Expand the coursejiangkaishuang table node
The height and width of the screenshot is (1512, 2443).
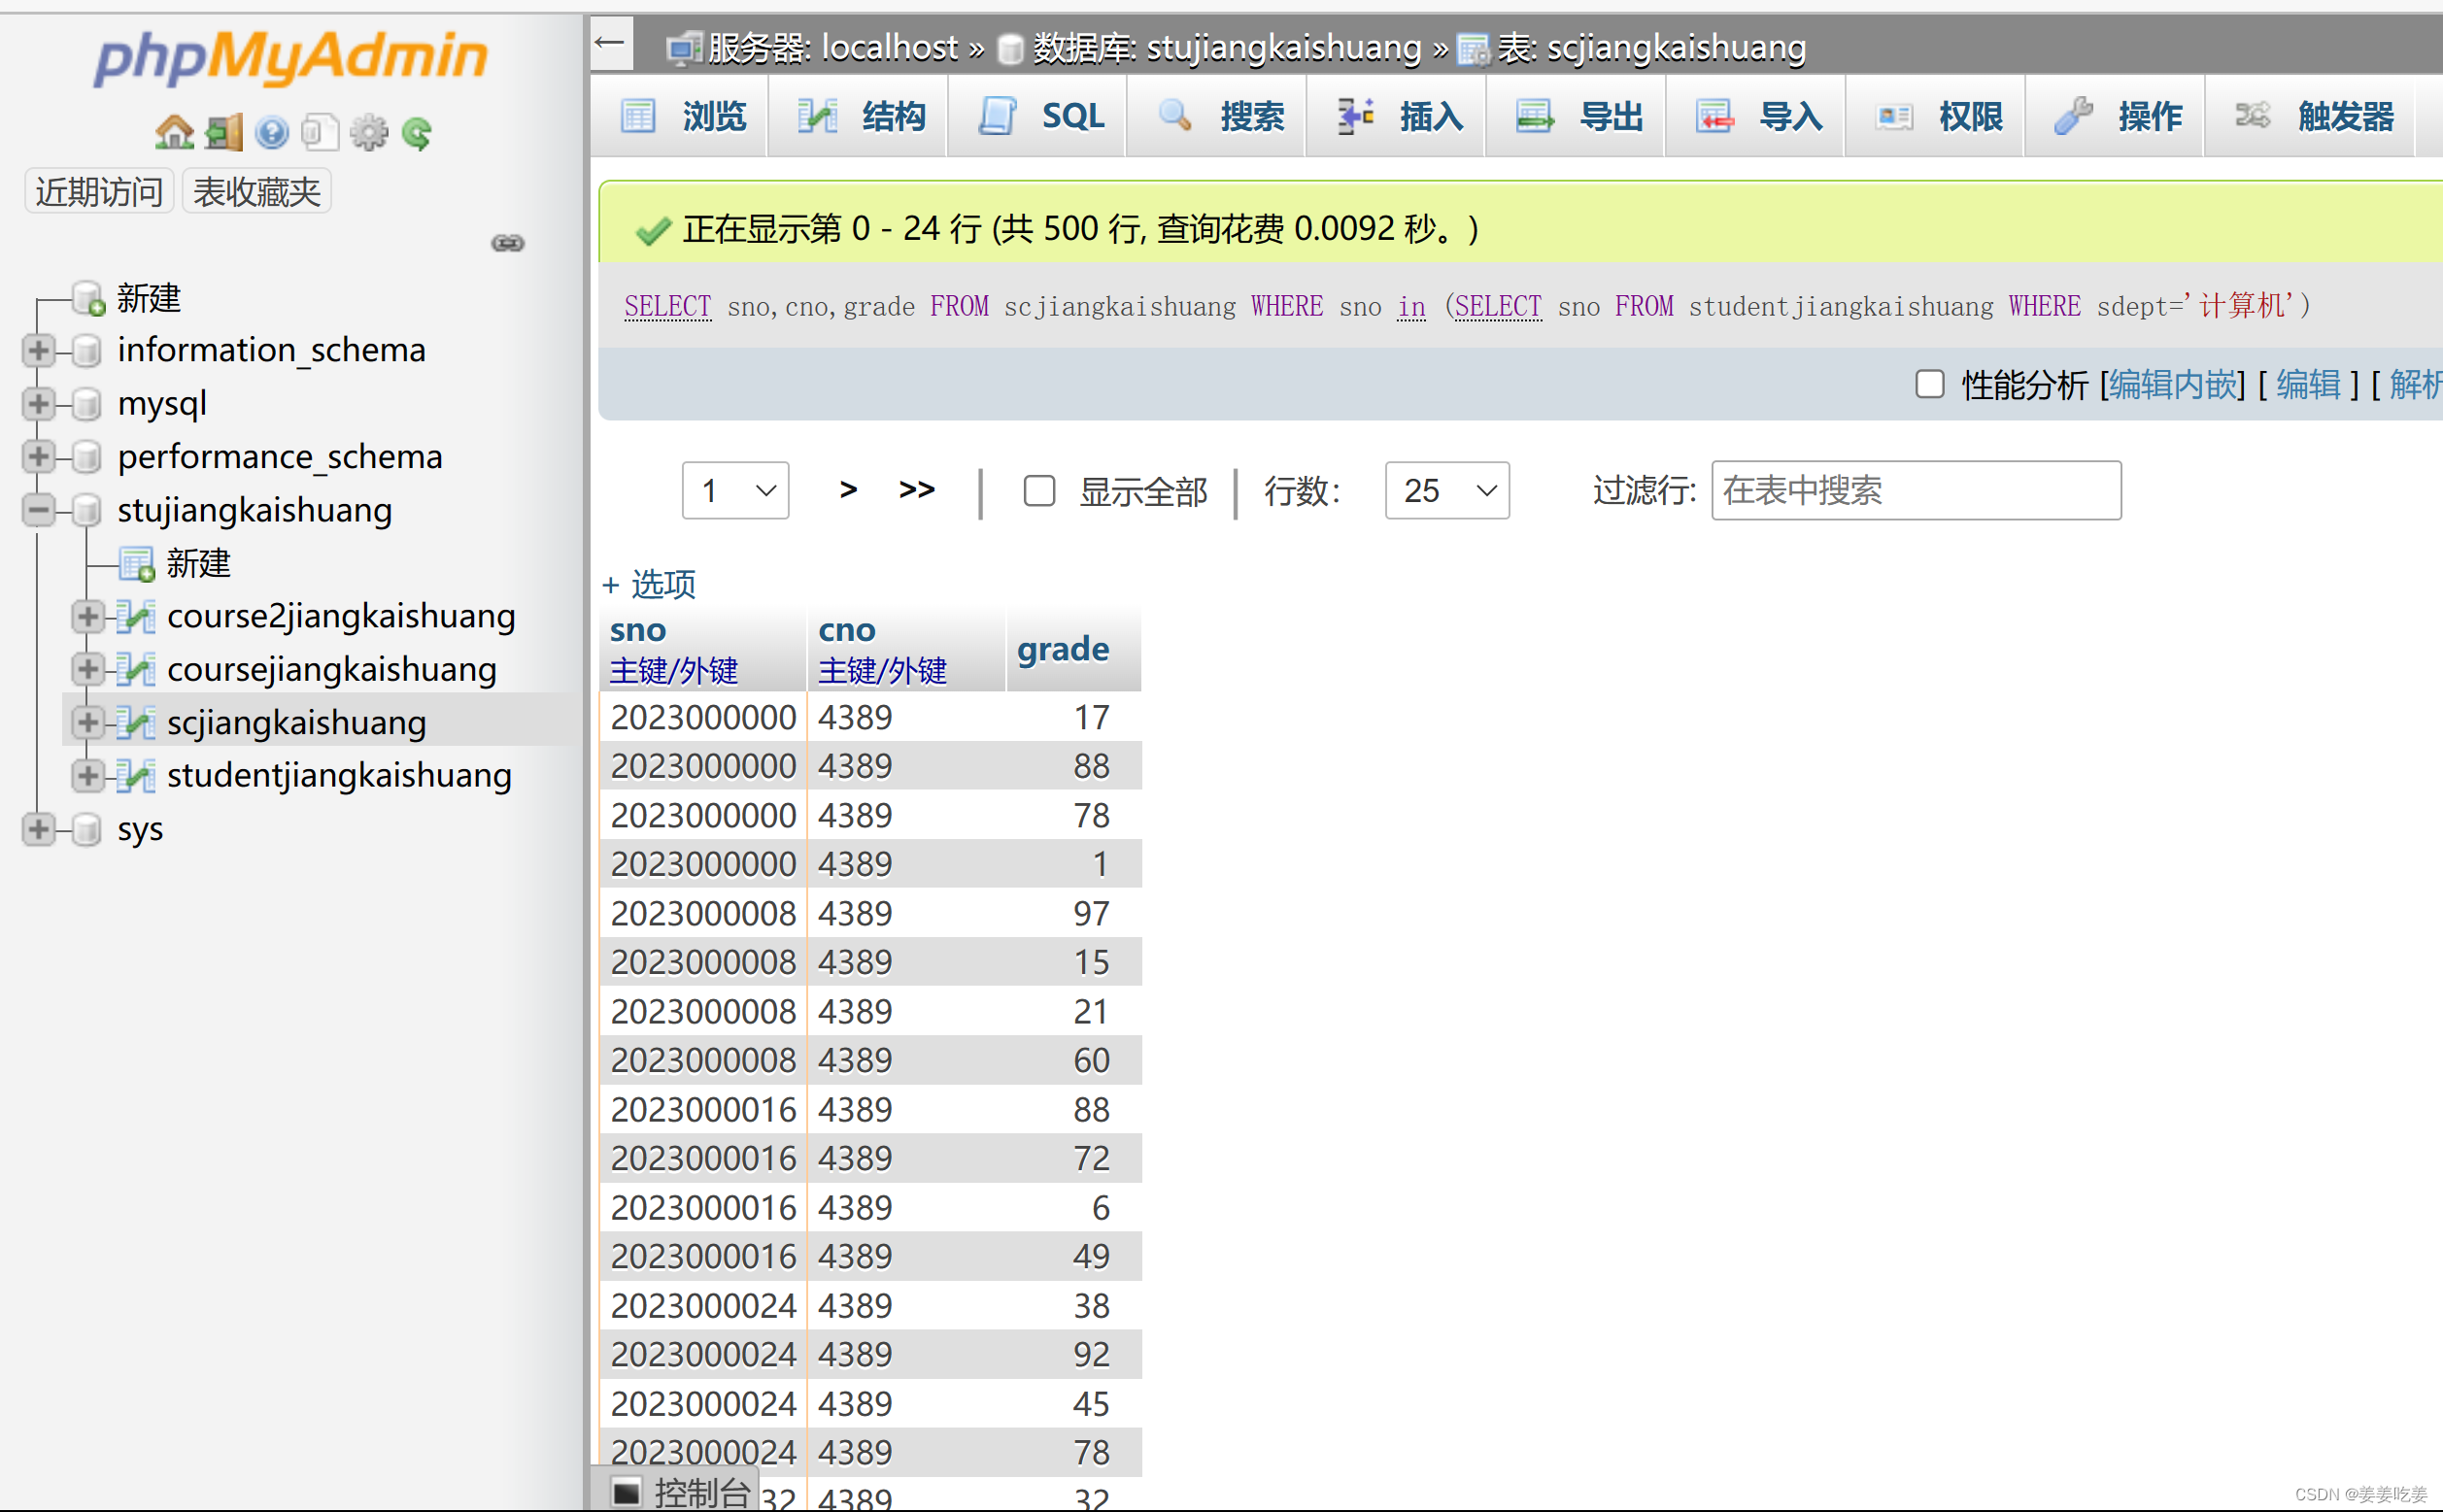87,669
